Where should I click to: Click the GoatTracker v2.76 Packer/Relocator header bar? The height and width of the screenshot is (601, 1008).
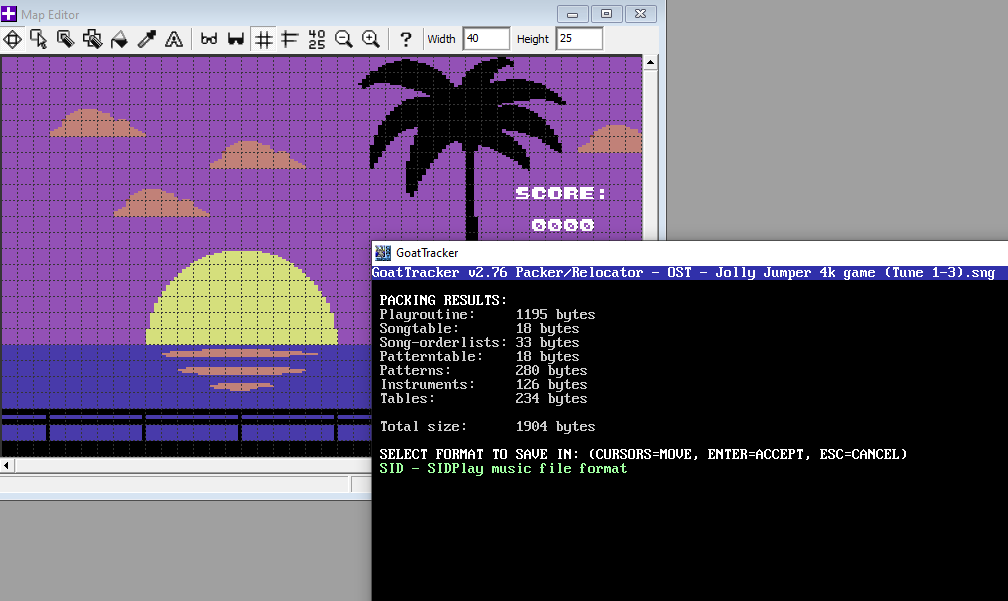pos(690,273)
